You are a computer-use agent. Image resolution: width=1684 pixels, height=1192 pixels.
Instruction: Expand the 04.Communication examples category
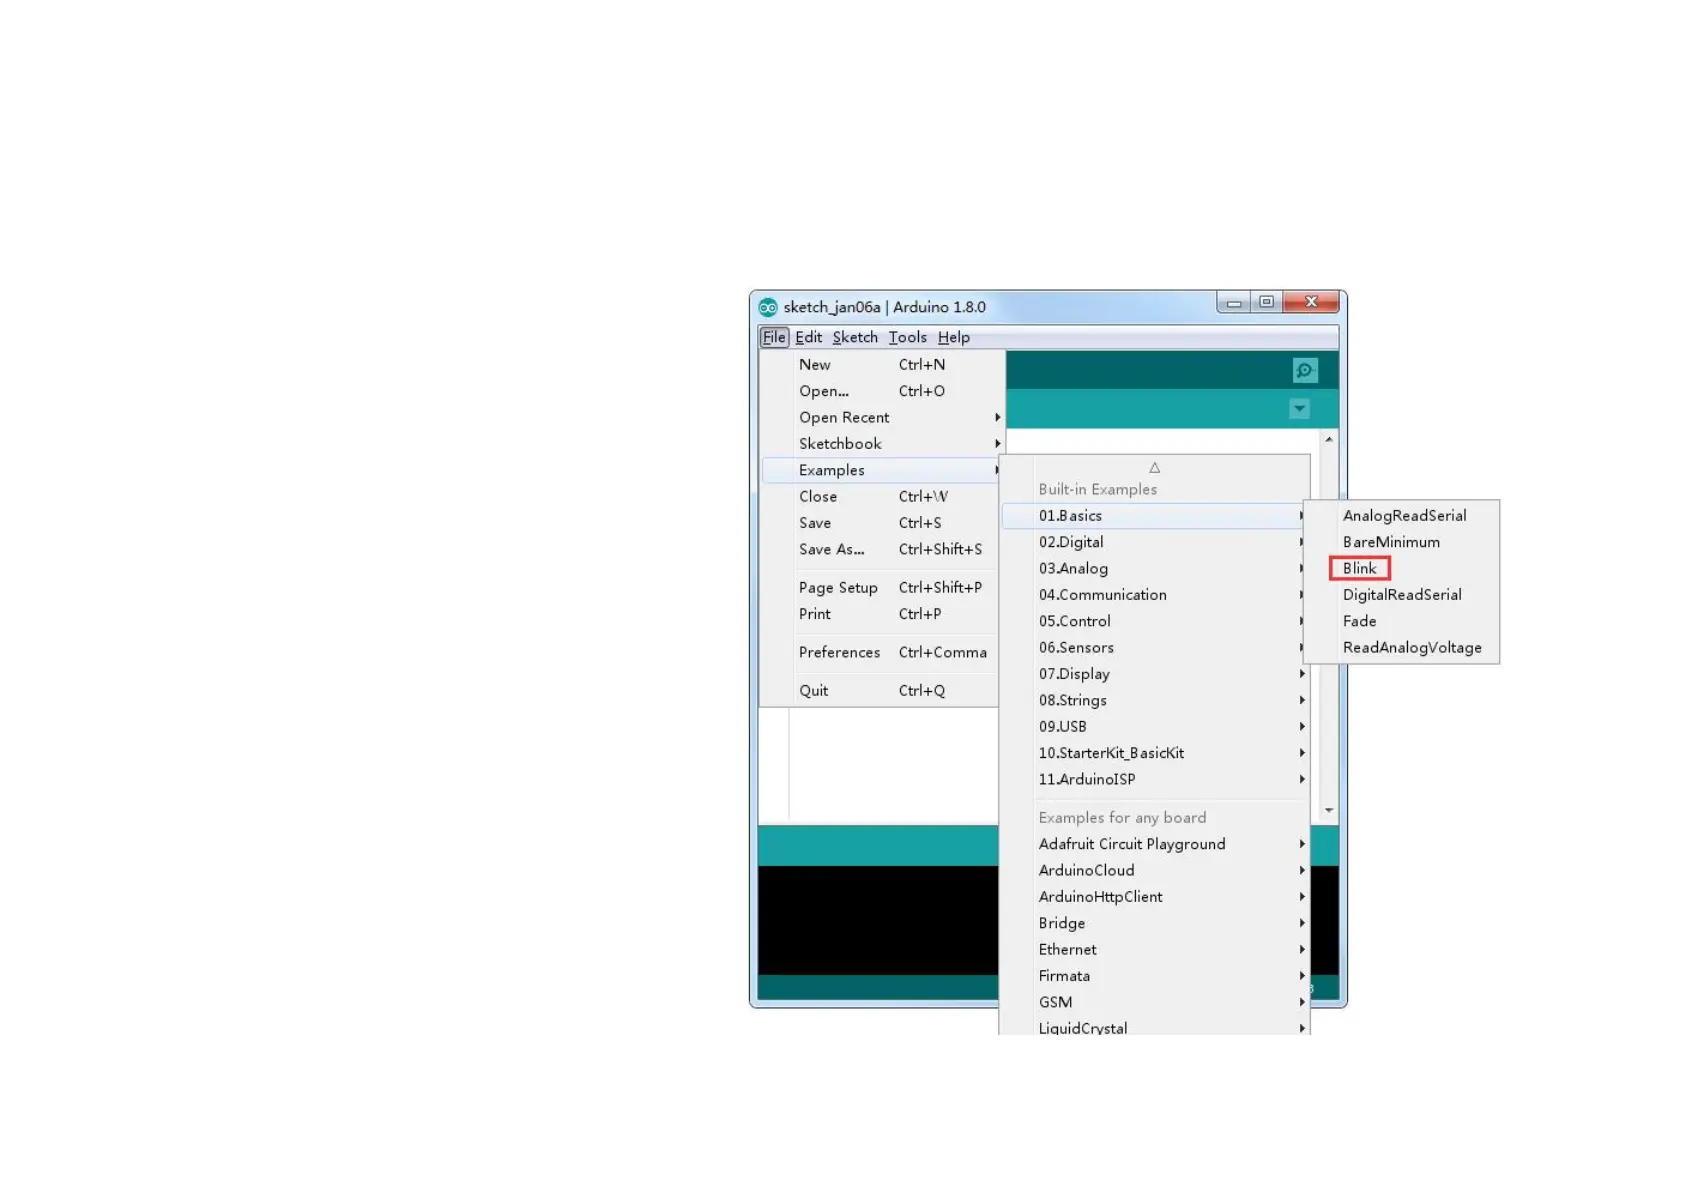[x=1155, y=595]
